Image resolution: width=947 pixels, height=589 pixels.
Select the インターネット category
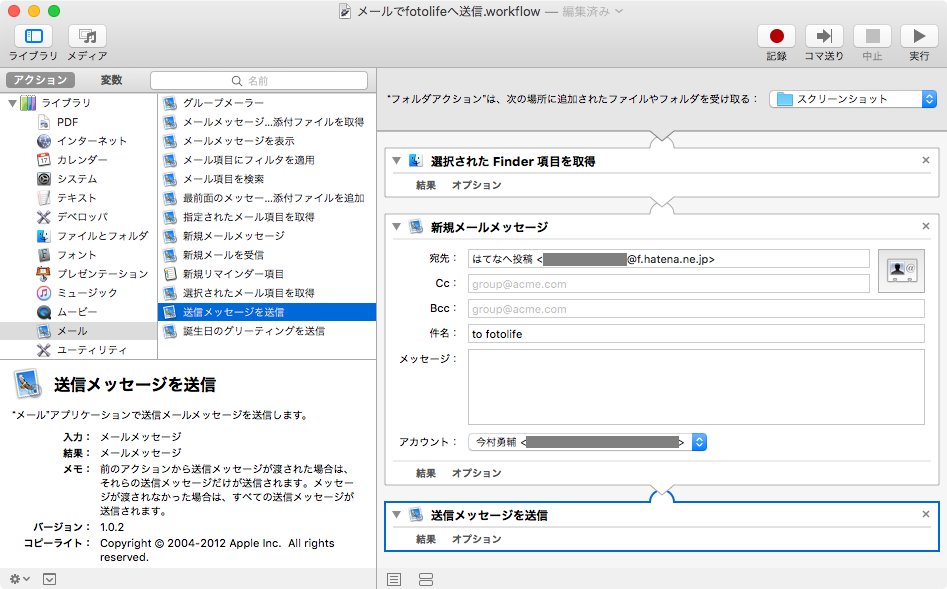click(x=92, y=141)
